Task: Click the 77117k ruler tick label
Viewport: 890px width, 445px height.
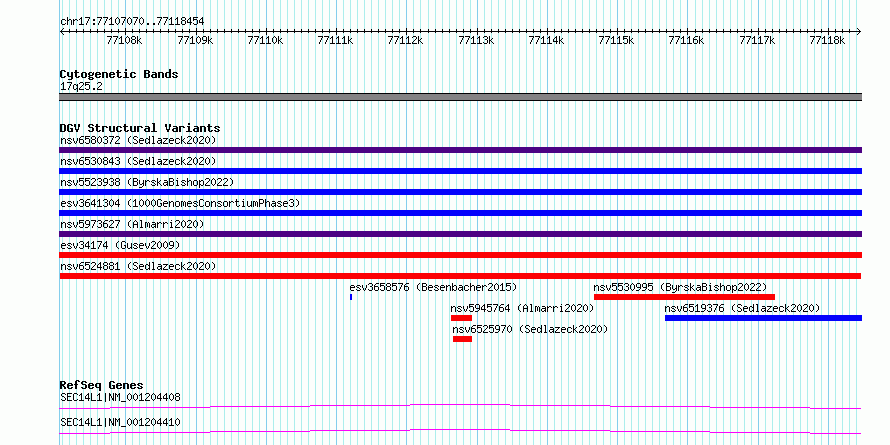Action: coord(757,40)
